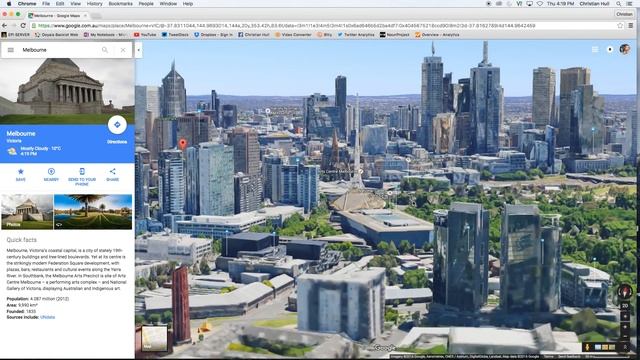
Task: Open the Bookmarks menu
Action: tap(120, 4)
